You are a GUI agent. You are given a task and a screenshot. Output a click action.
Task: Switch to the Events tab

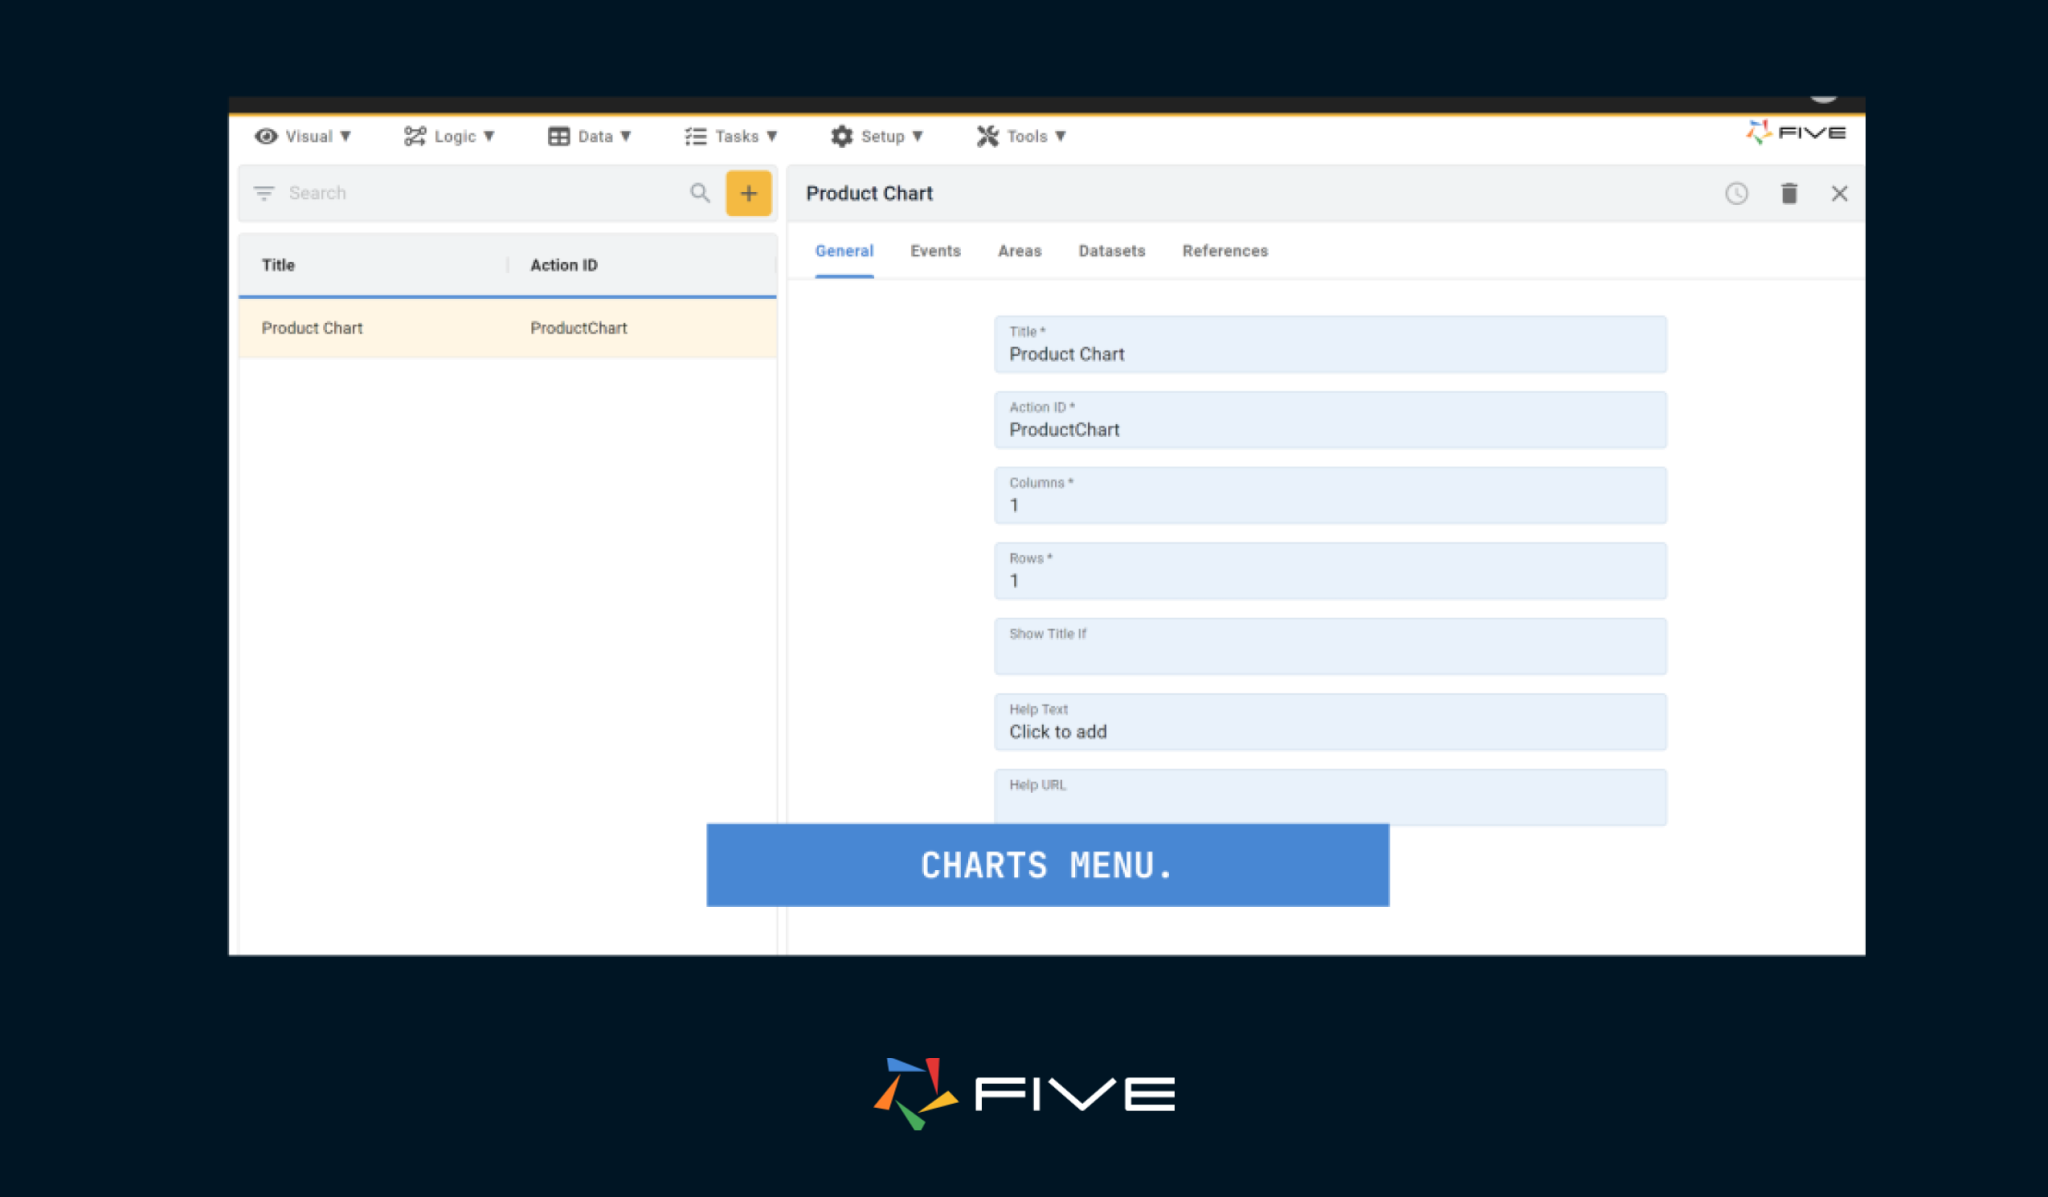935,251
